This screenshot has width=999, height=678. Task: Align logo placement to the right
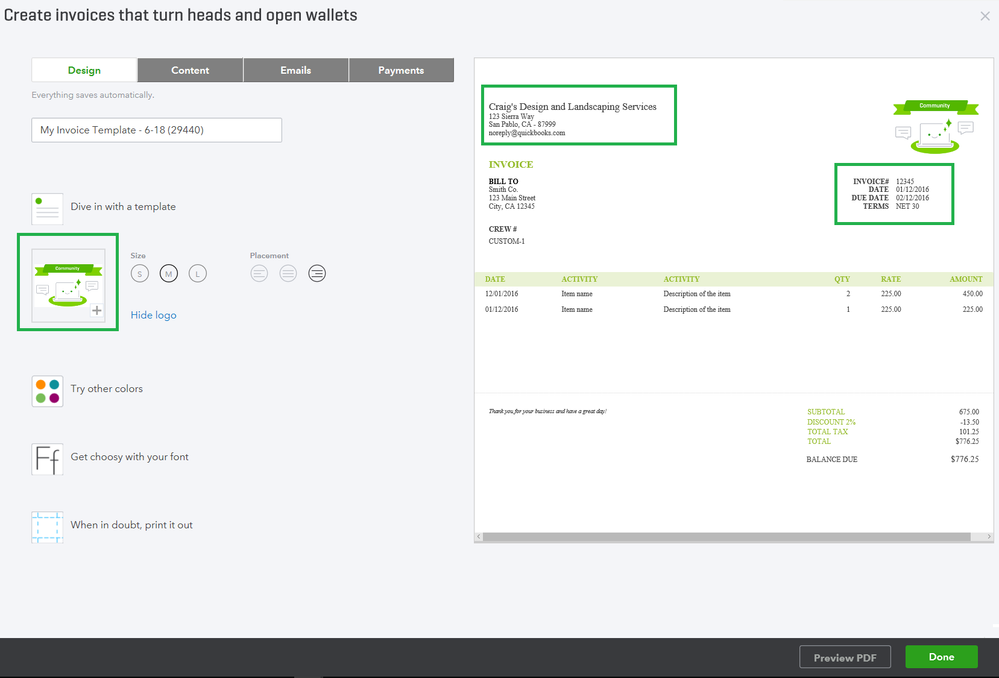(317, 273)
